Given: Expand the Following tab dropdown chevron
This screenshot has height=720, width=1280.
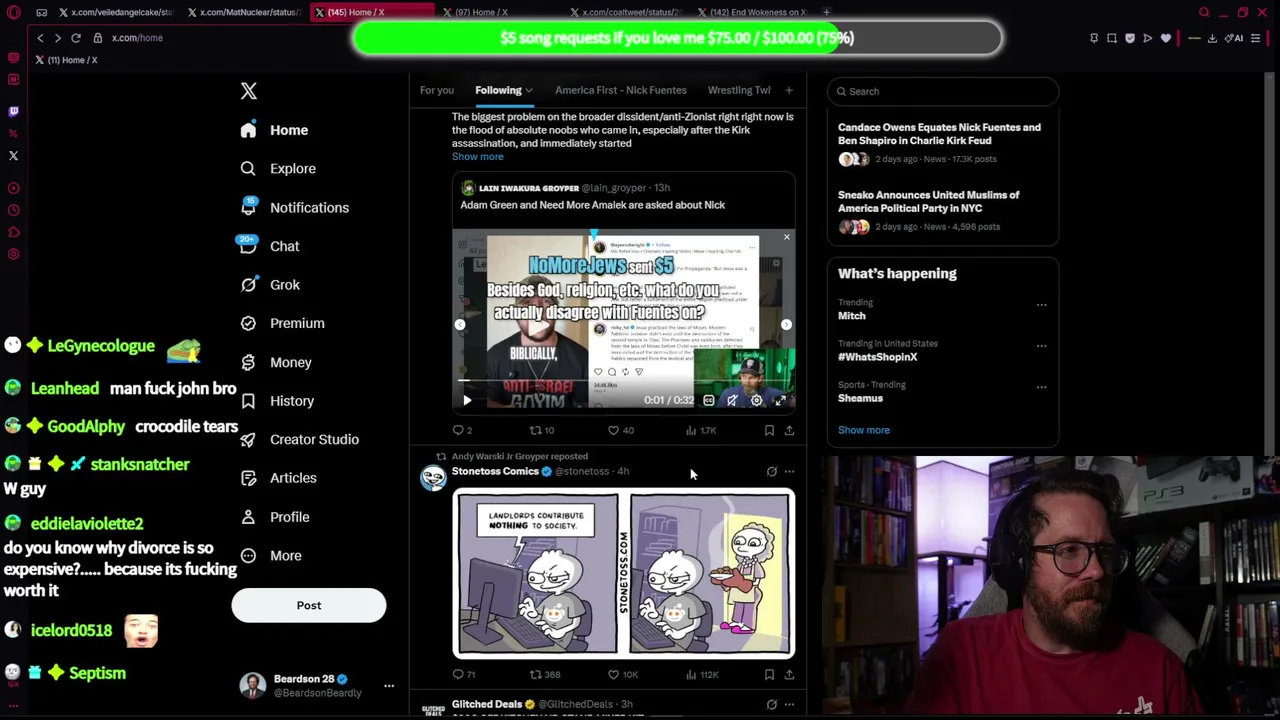Looking at the screenshot, I should click(x=528, y=91).
